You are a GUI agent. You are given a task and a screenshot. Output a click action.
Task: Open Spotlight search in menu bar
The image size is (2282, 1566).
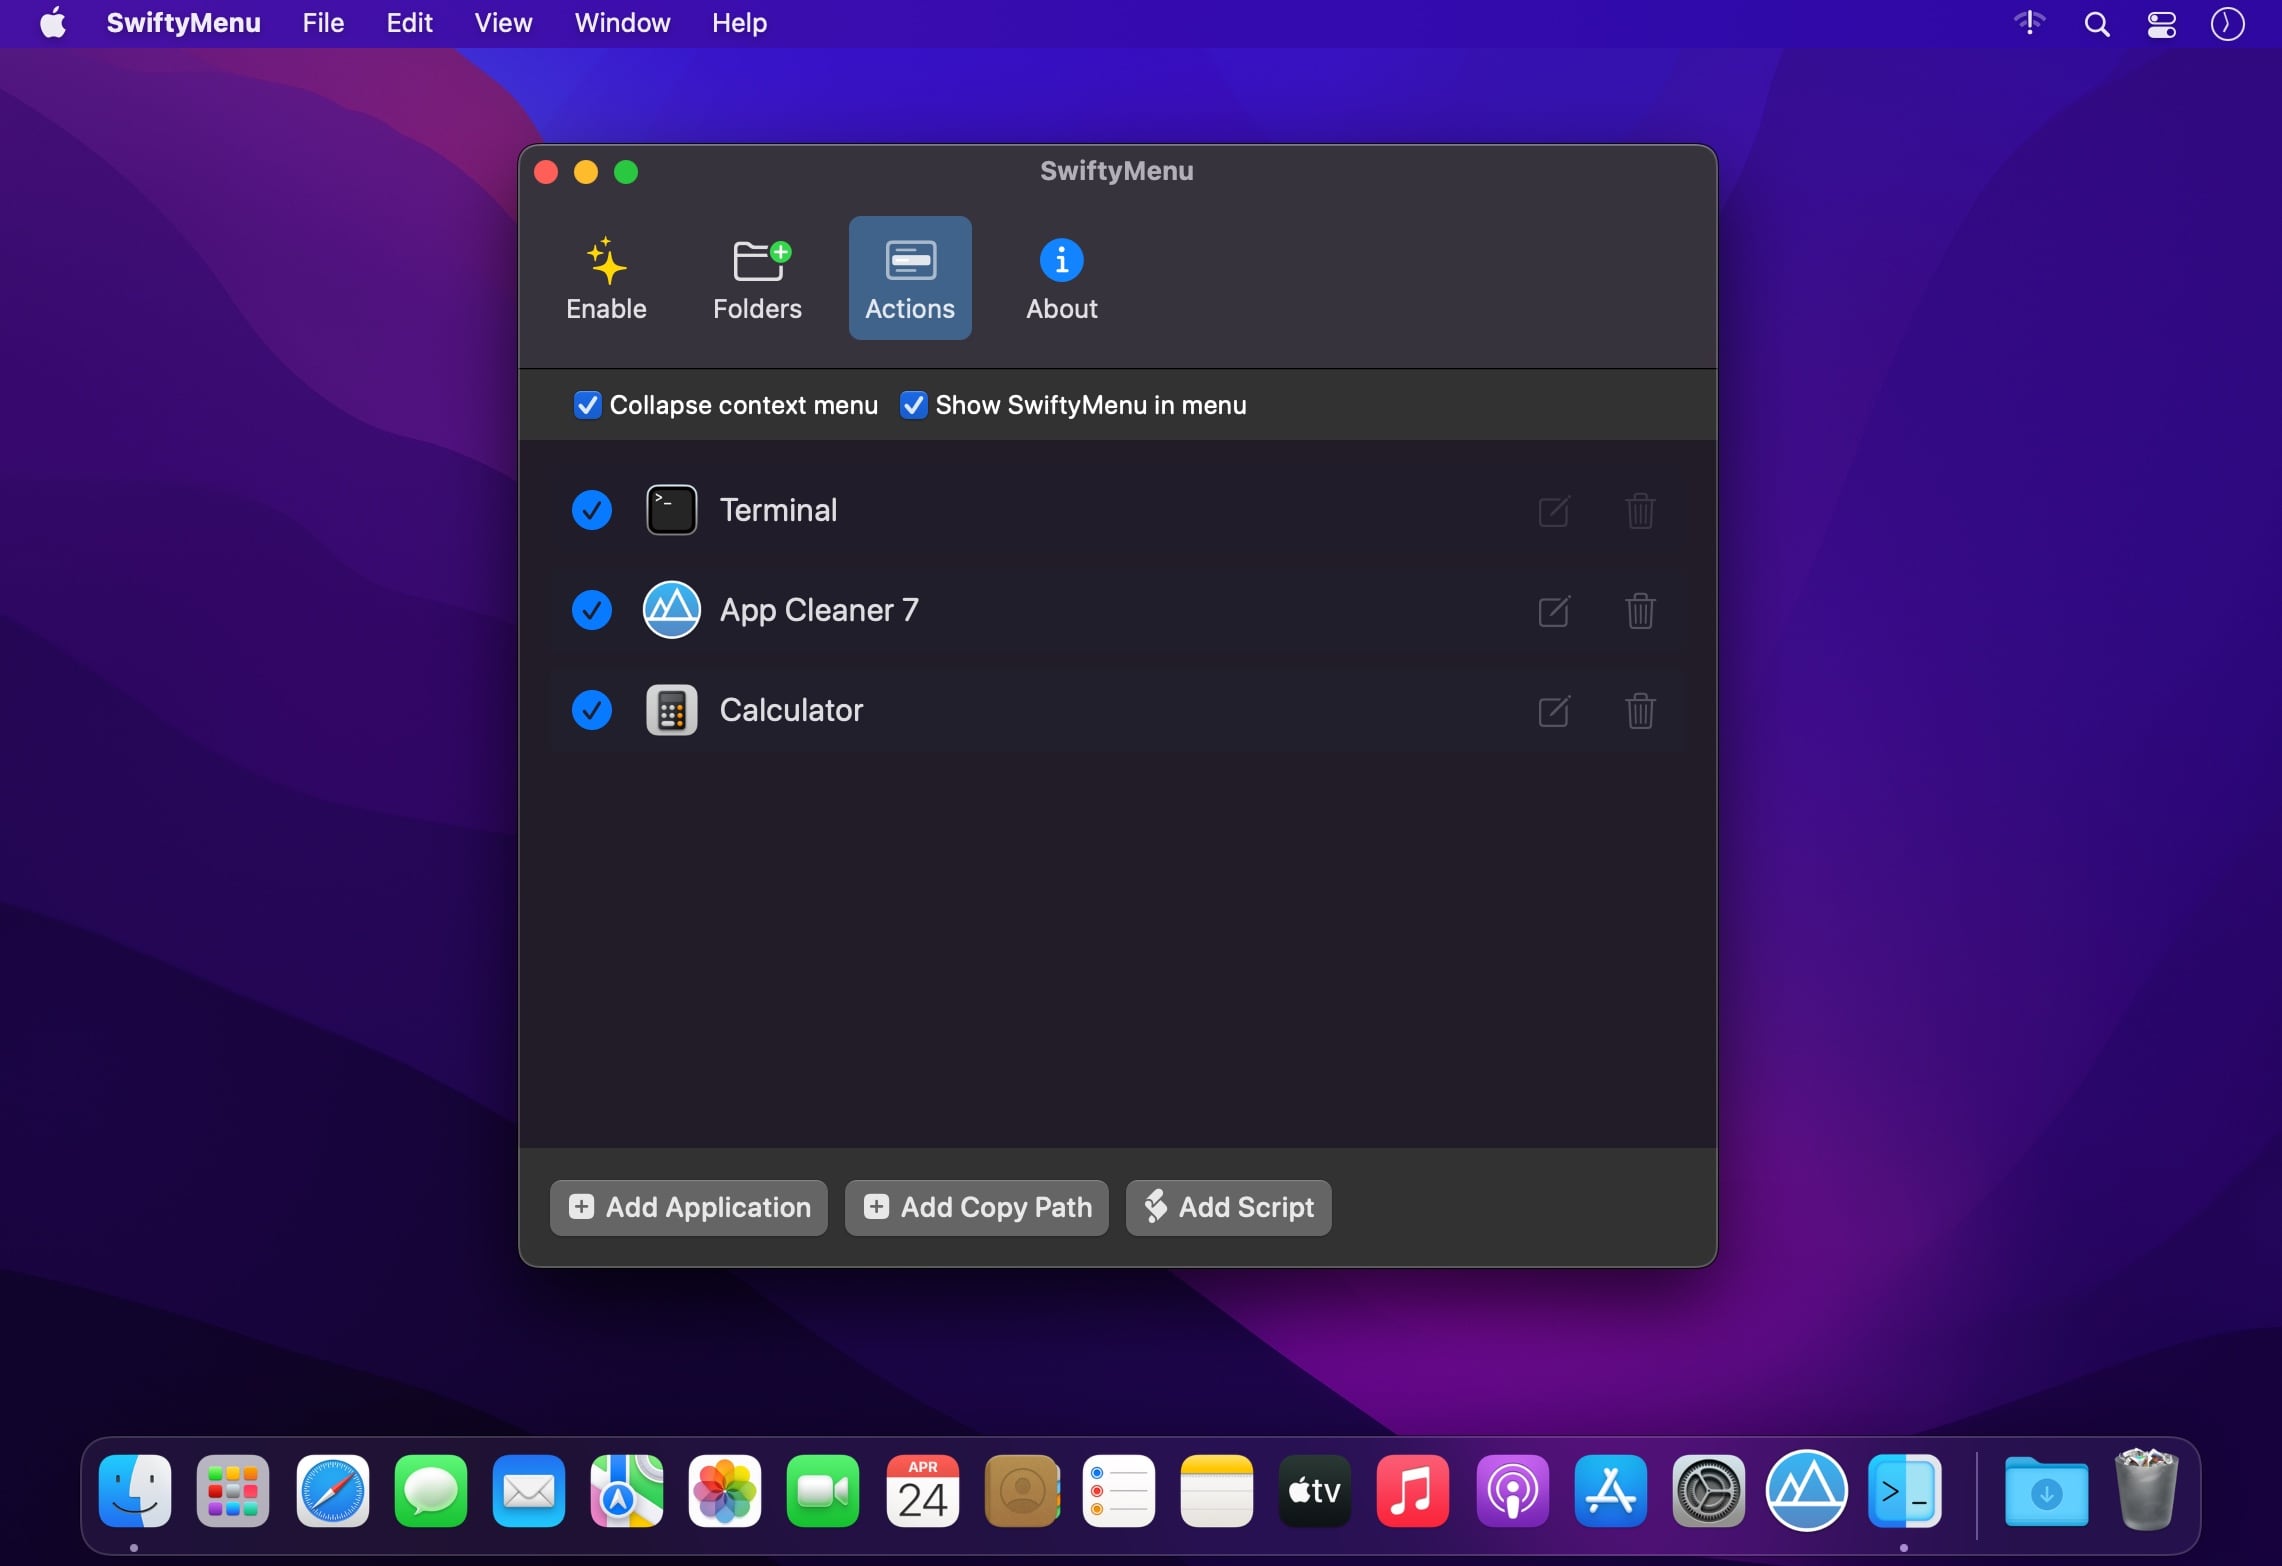point(2097,24)
